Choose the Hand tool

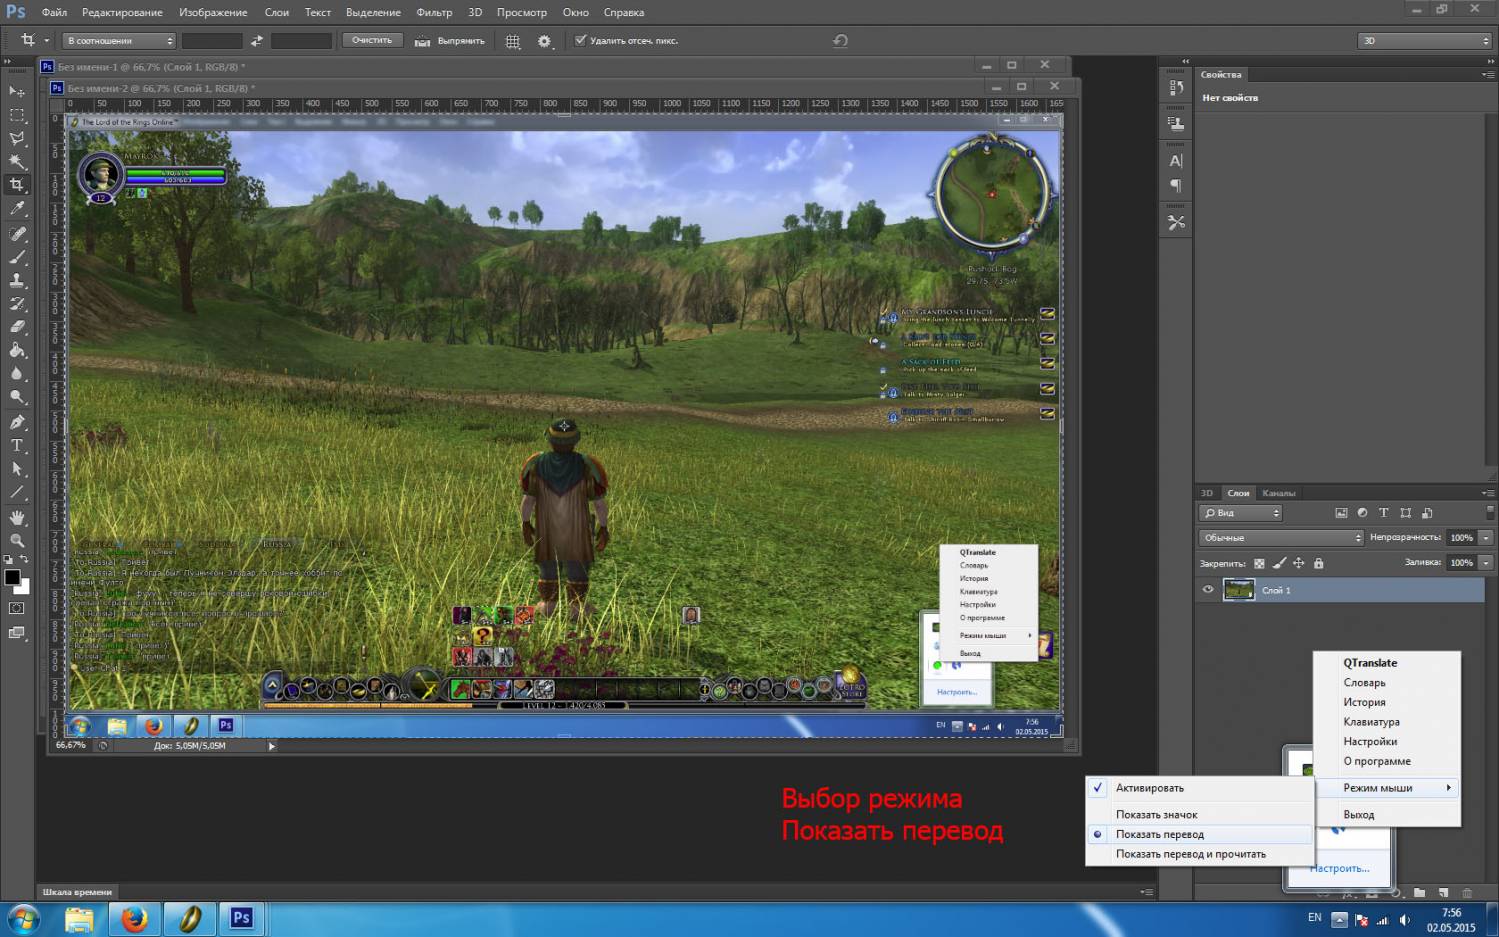pyautogui.click(x=17, y=517)
